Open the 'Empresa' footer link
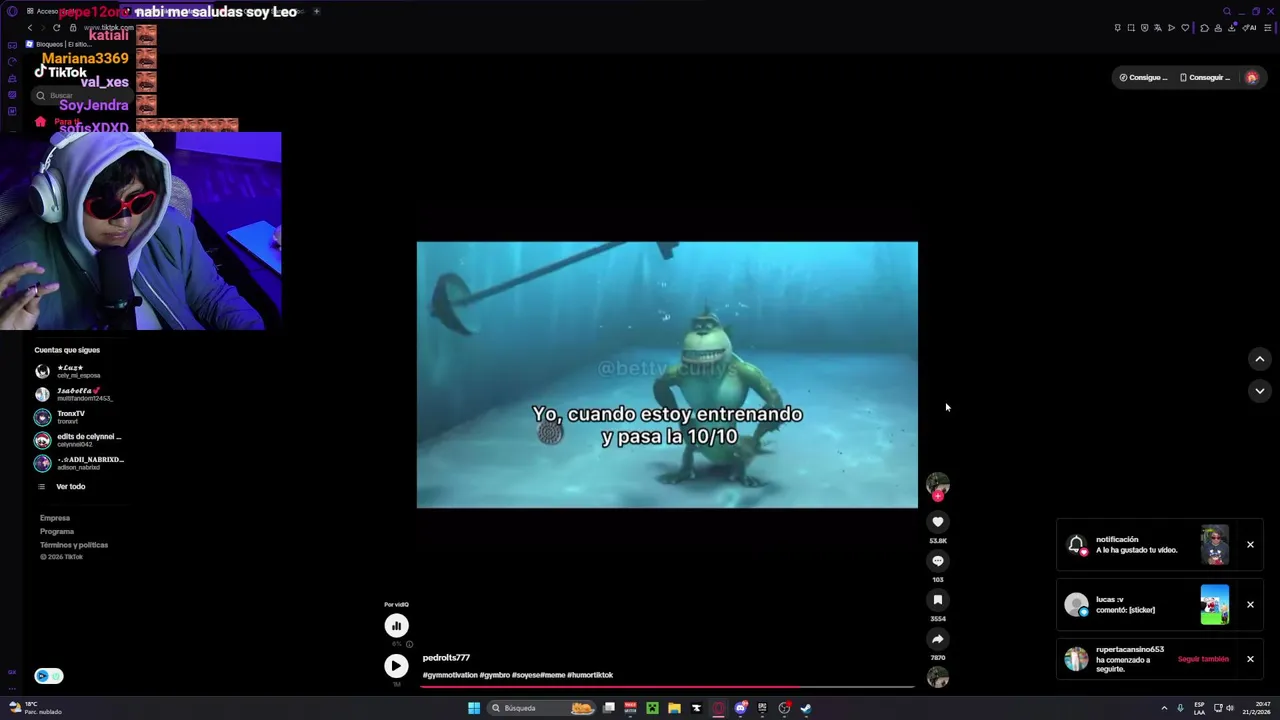Viewport: 1280px width, 720px height. coord(55,518)
